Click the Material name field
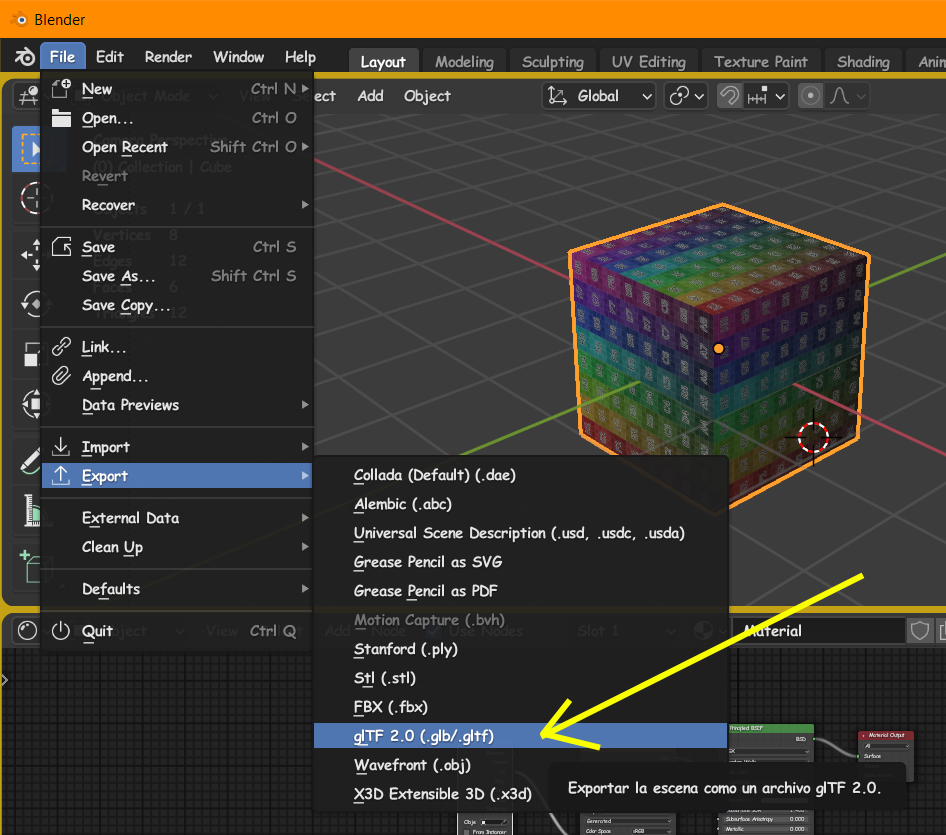 point(818,631)
